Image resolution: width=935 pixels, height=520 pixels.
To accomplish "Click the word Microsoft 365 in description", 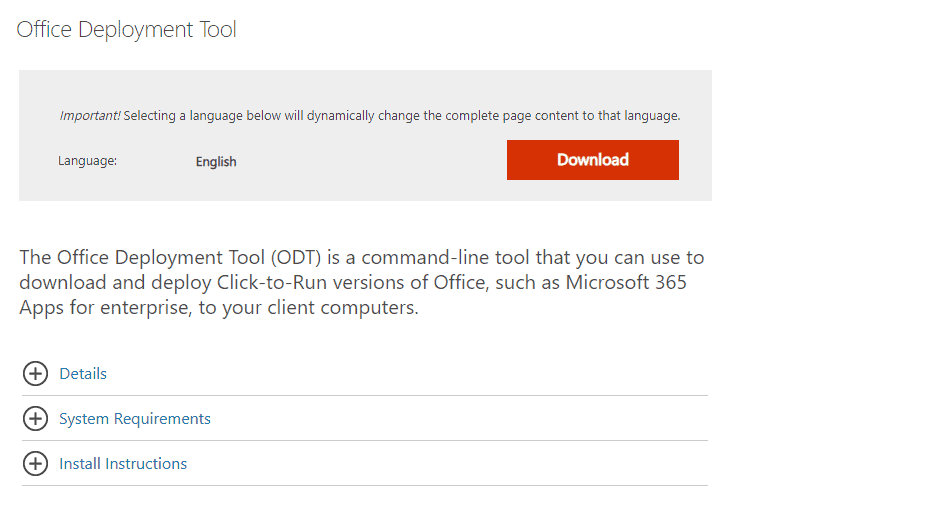I will (626, 282).
